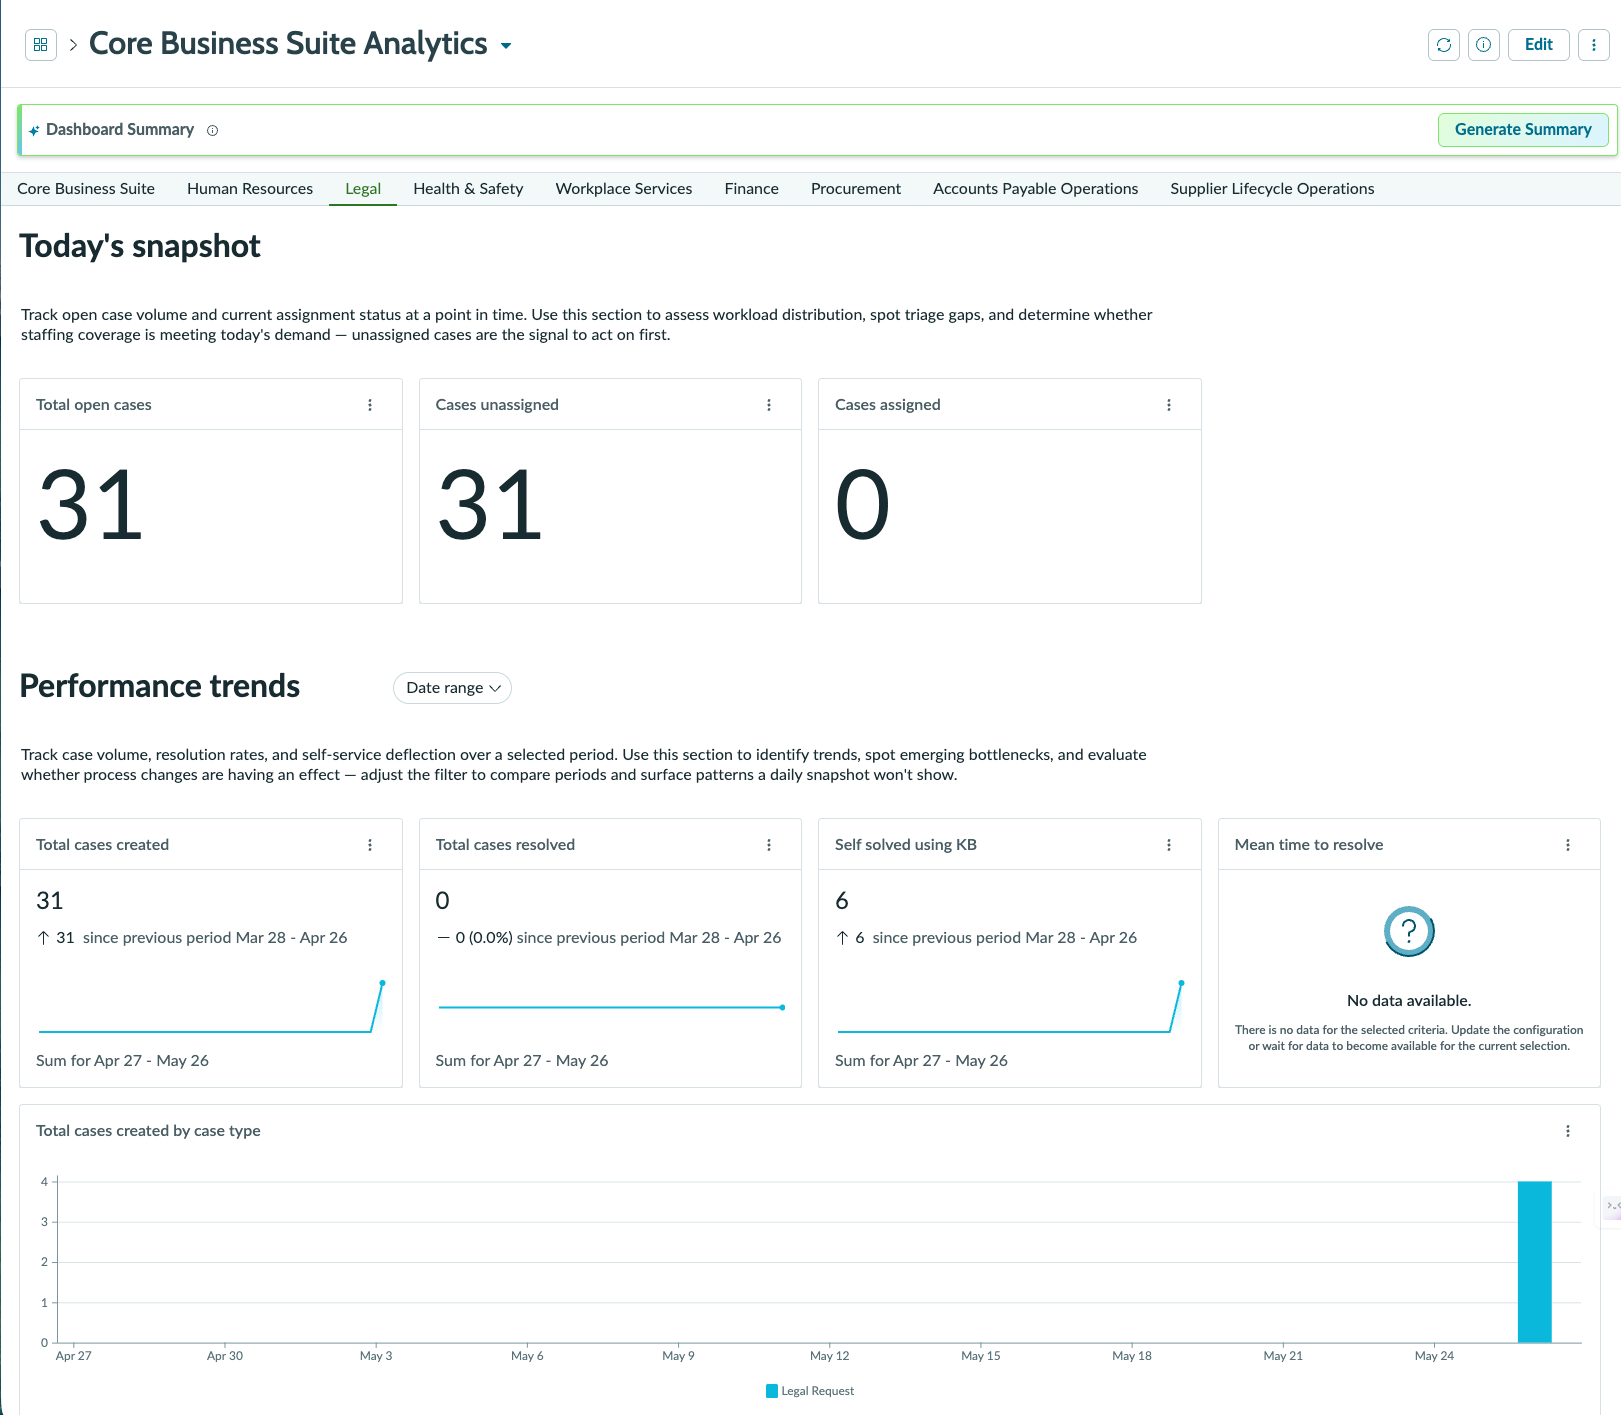Open the Total open cases card menu

point(370,405)
